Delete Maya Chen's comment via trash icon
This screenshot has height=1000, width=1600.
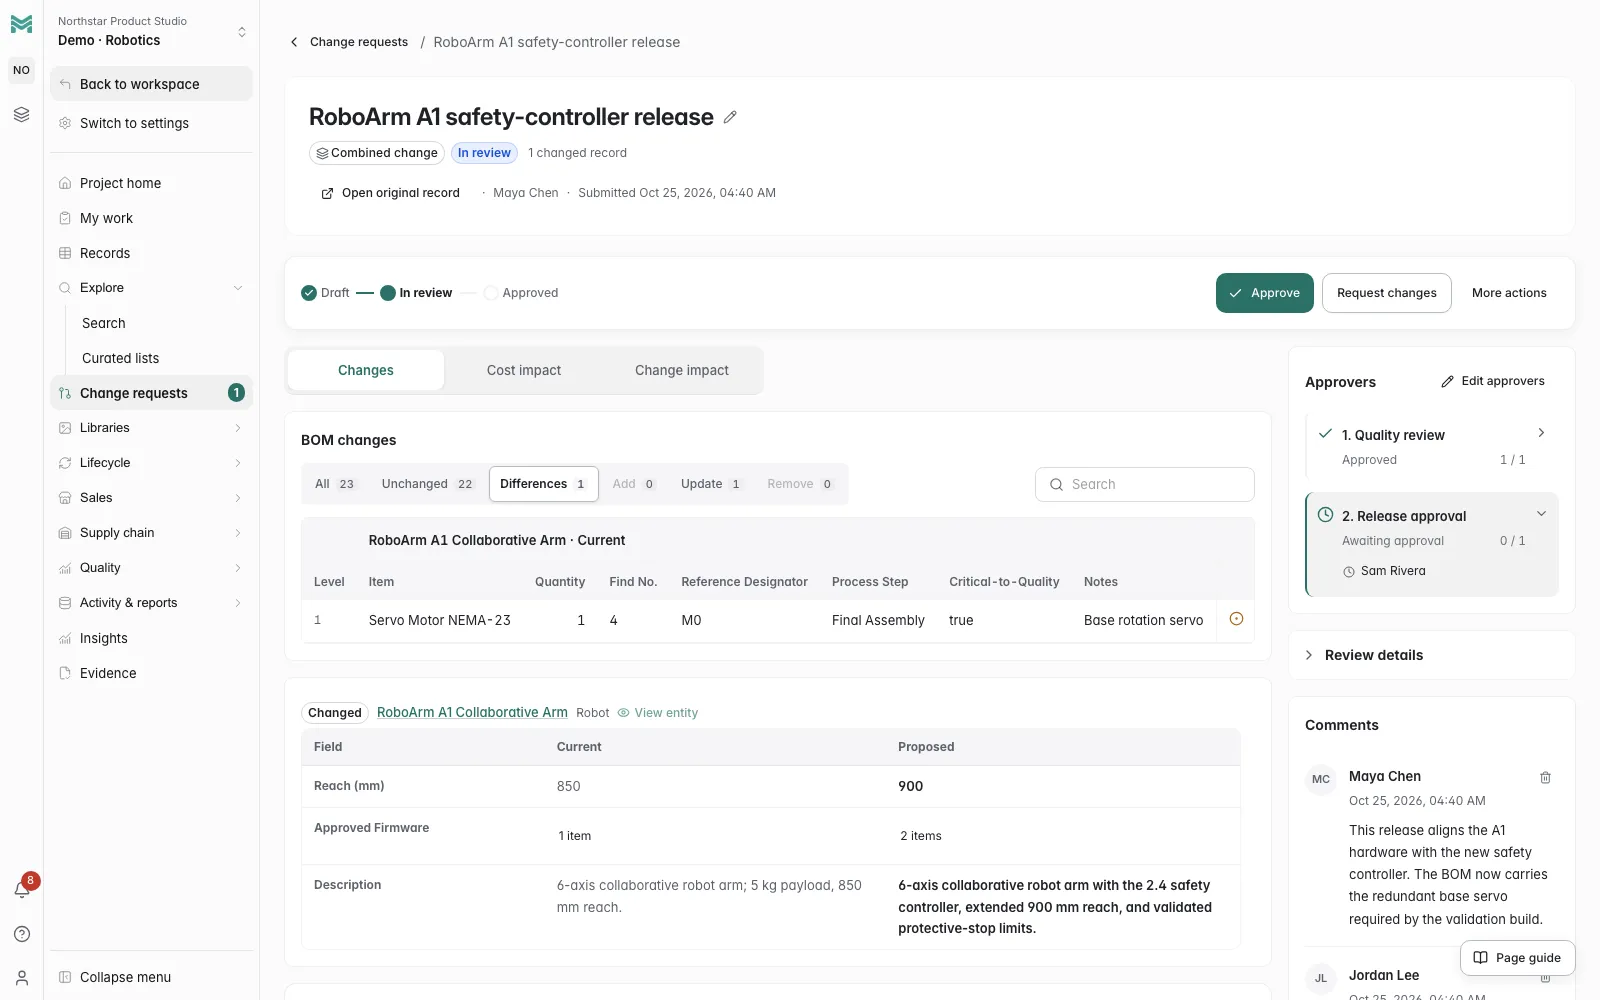point(1545,777)
